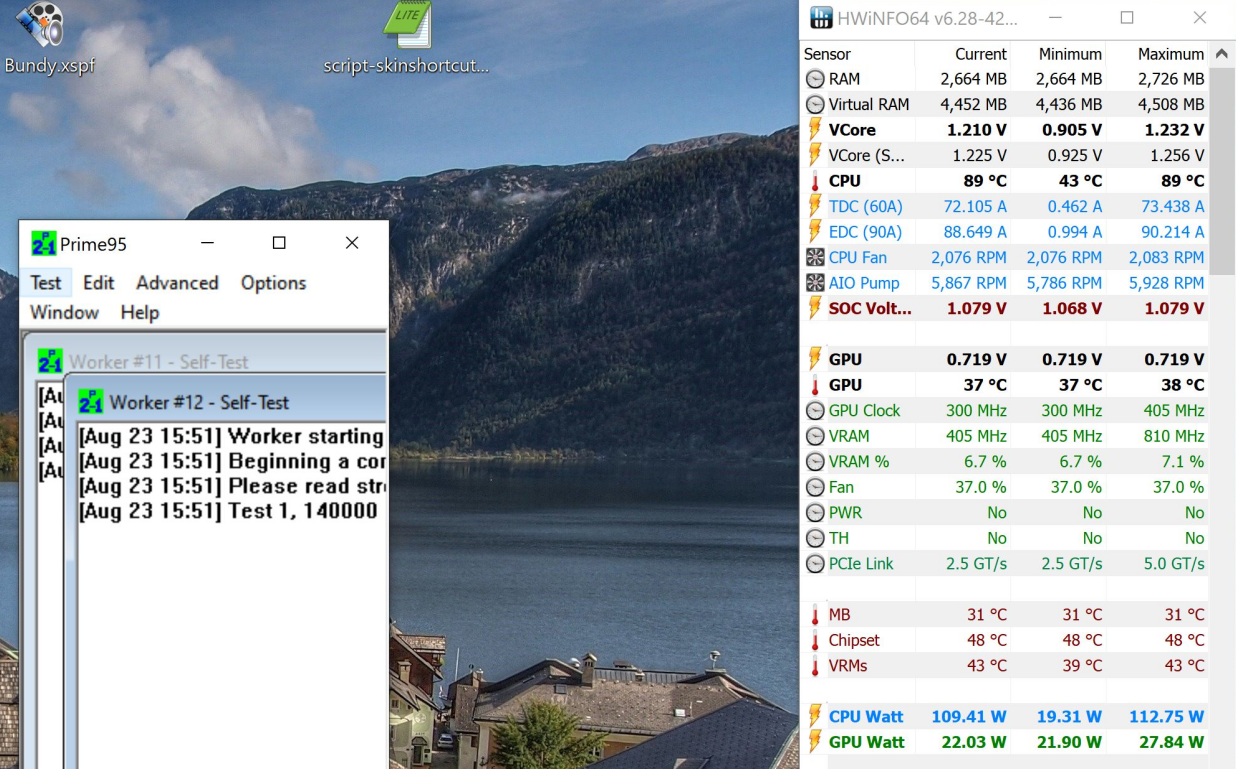Image resolution: width=1236 pixels, height=769 pixels.
Task: Select the 'Test 1, 140000' log line
Action: 229,511
